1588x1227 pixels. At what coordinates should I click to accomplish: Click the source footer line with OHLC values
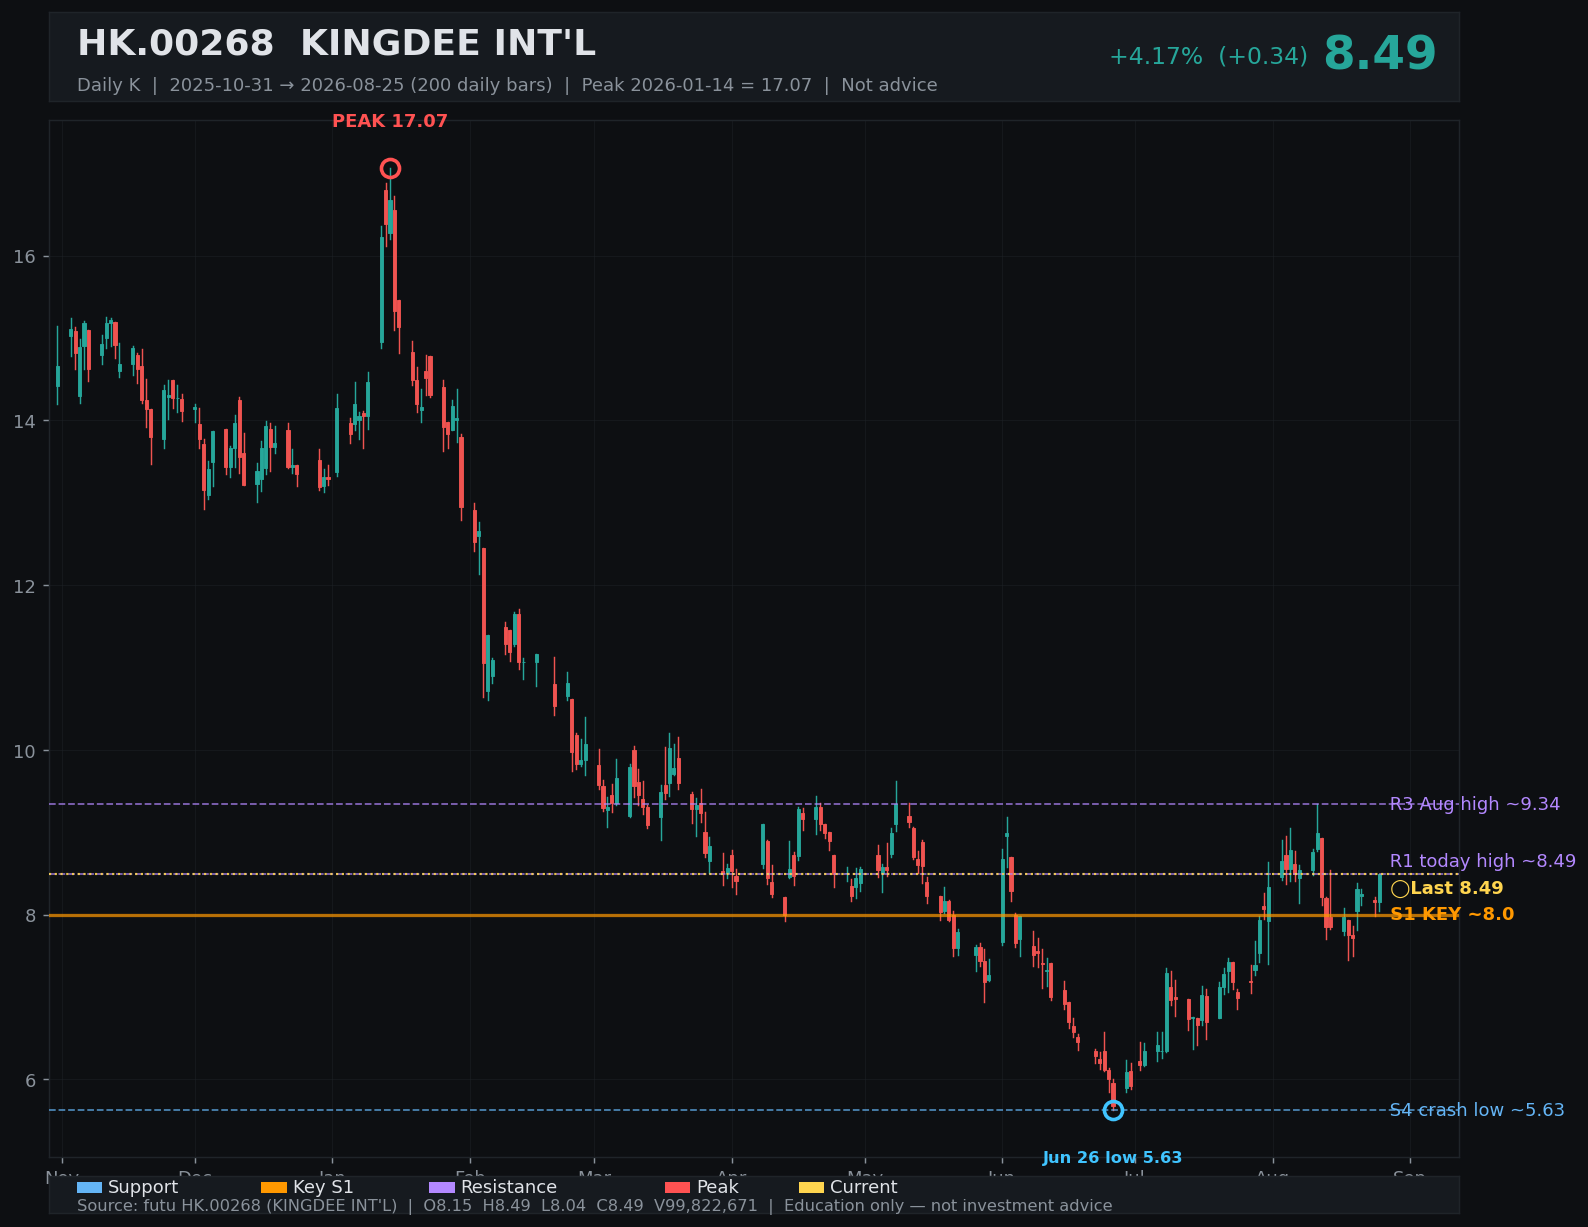click(x=594, y=1206)
